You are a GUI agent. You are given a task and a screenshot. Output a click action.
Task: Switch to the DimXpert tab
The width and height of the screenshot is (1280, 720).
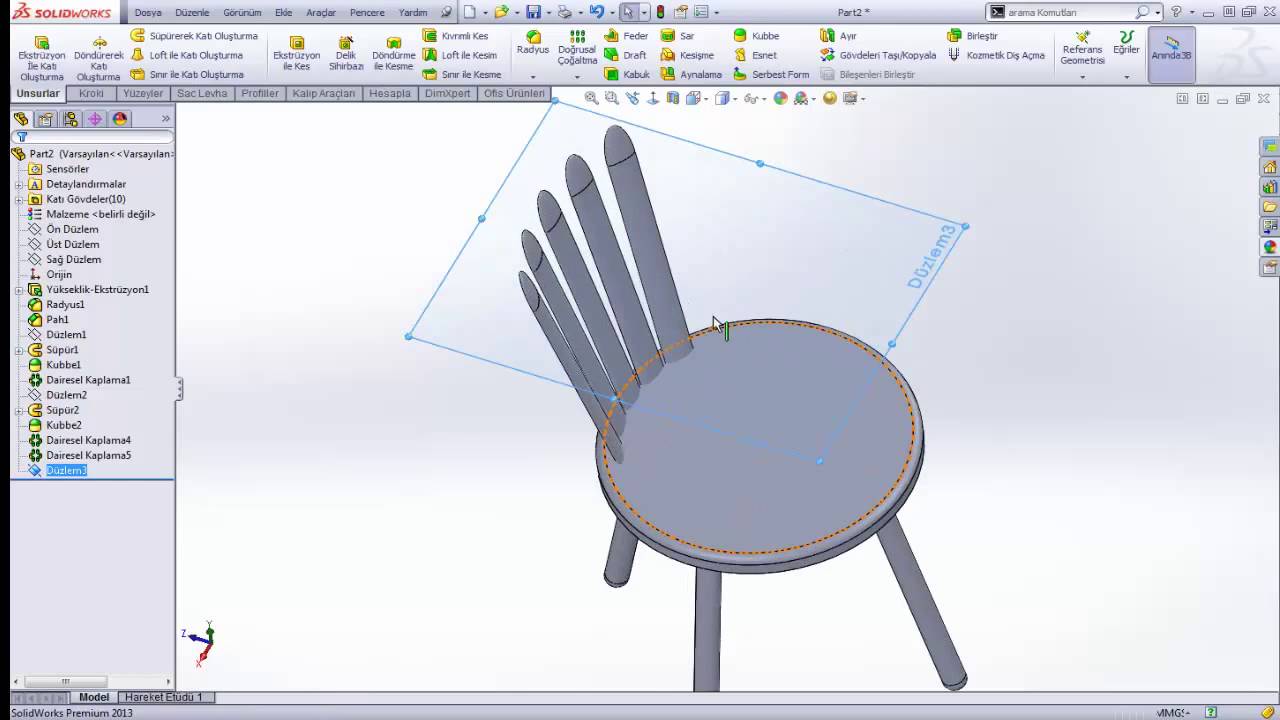pos(448,93)
